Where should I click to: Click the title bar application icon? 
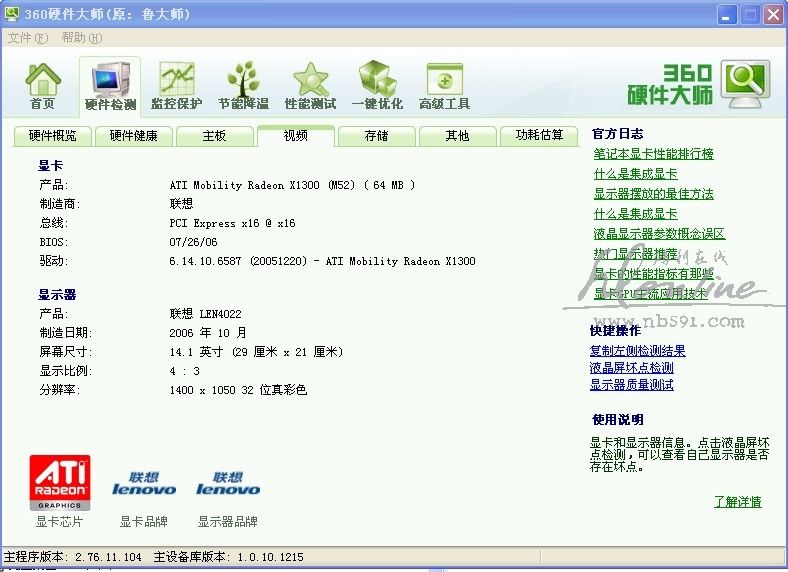point(12,14)
